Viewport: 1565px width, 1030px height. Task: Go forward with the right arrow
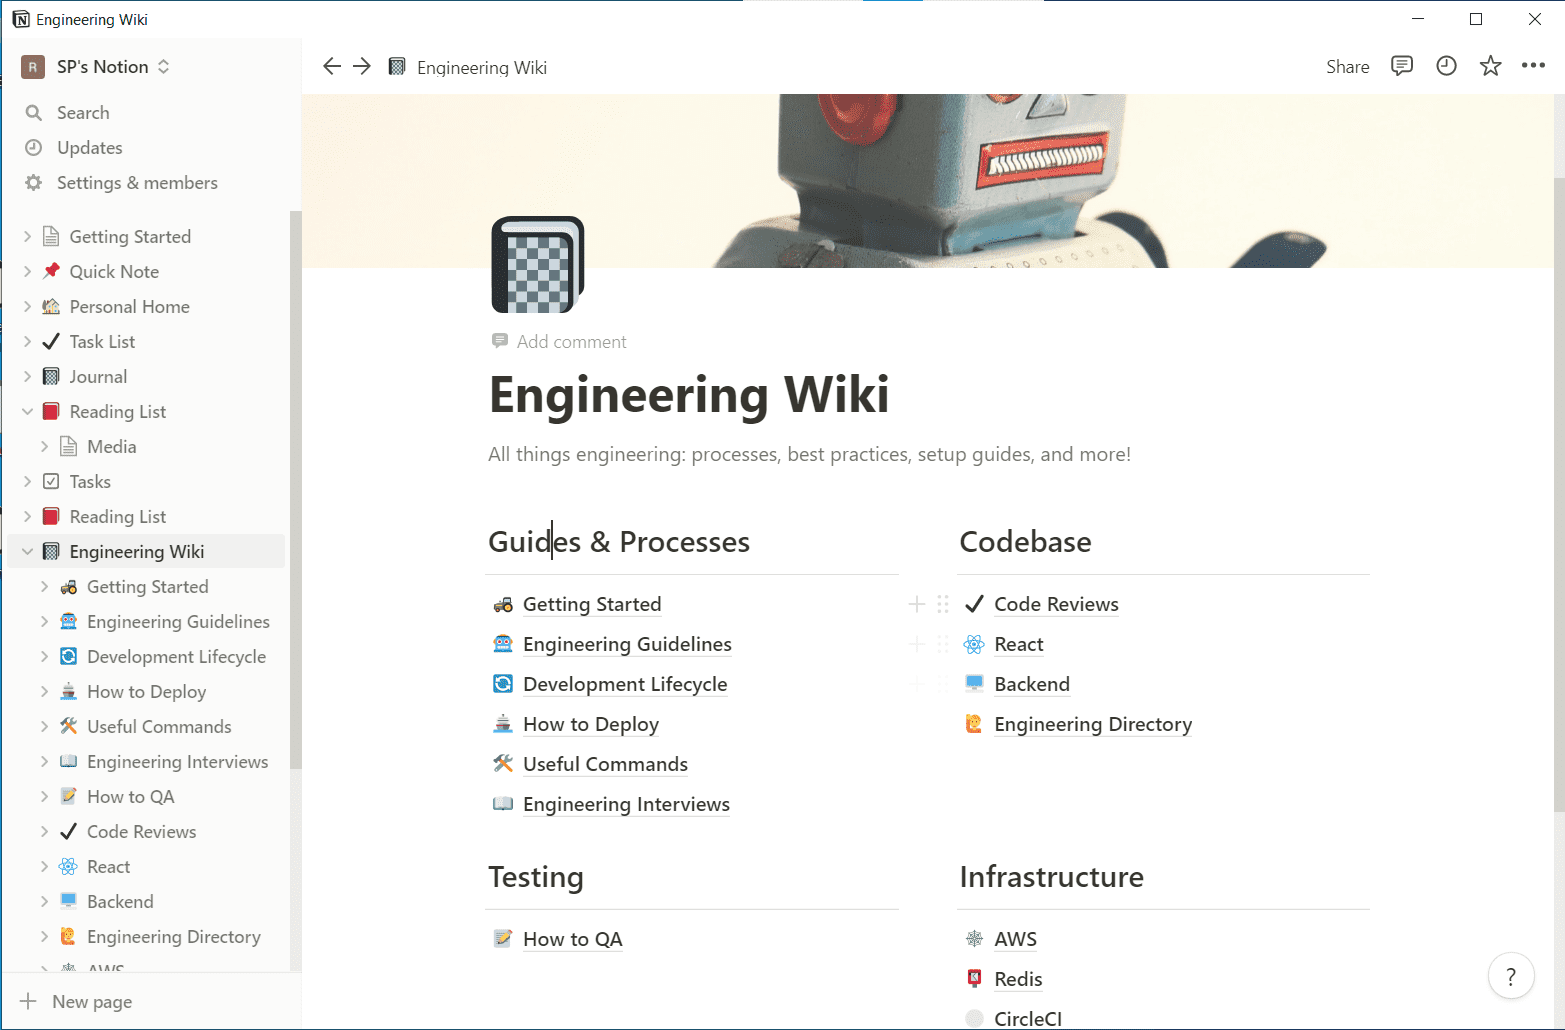[x=362, y=66]
